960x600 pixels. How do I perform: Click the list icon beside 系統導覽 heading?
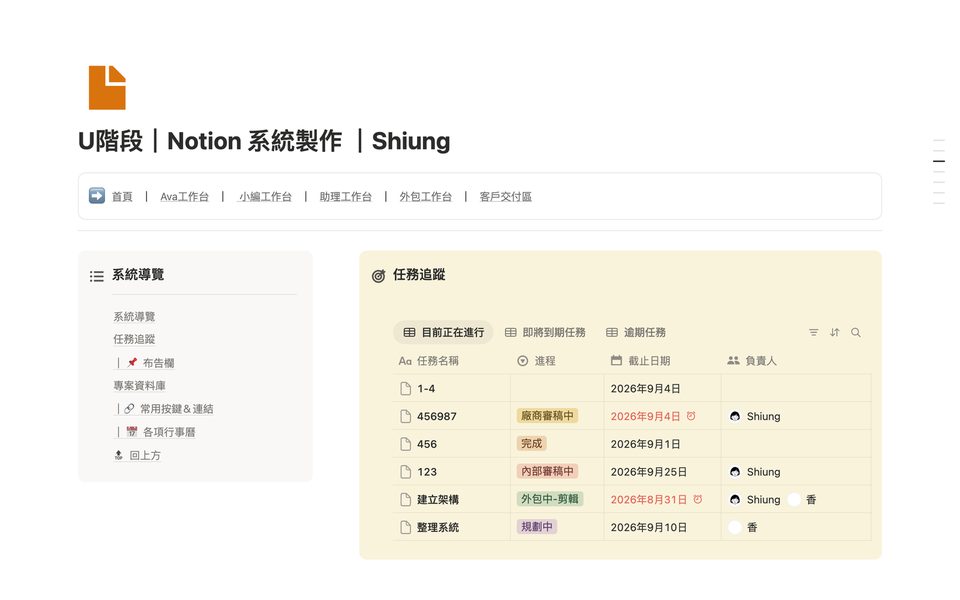click(x=97, y=276)
